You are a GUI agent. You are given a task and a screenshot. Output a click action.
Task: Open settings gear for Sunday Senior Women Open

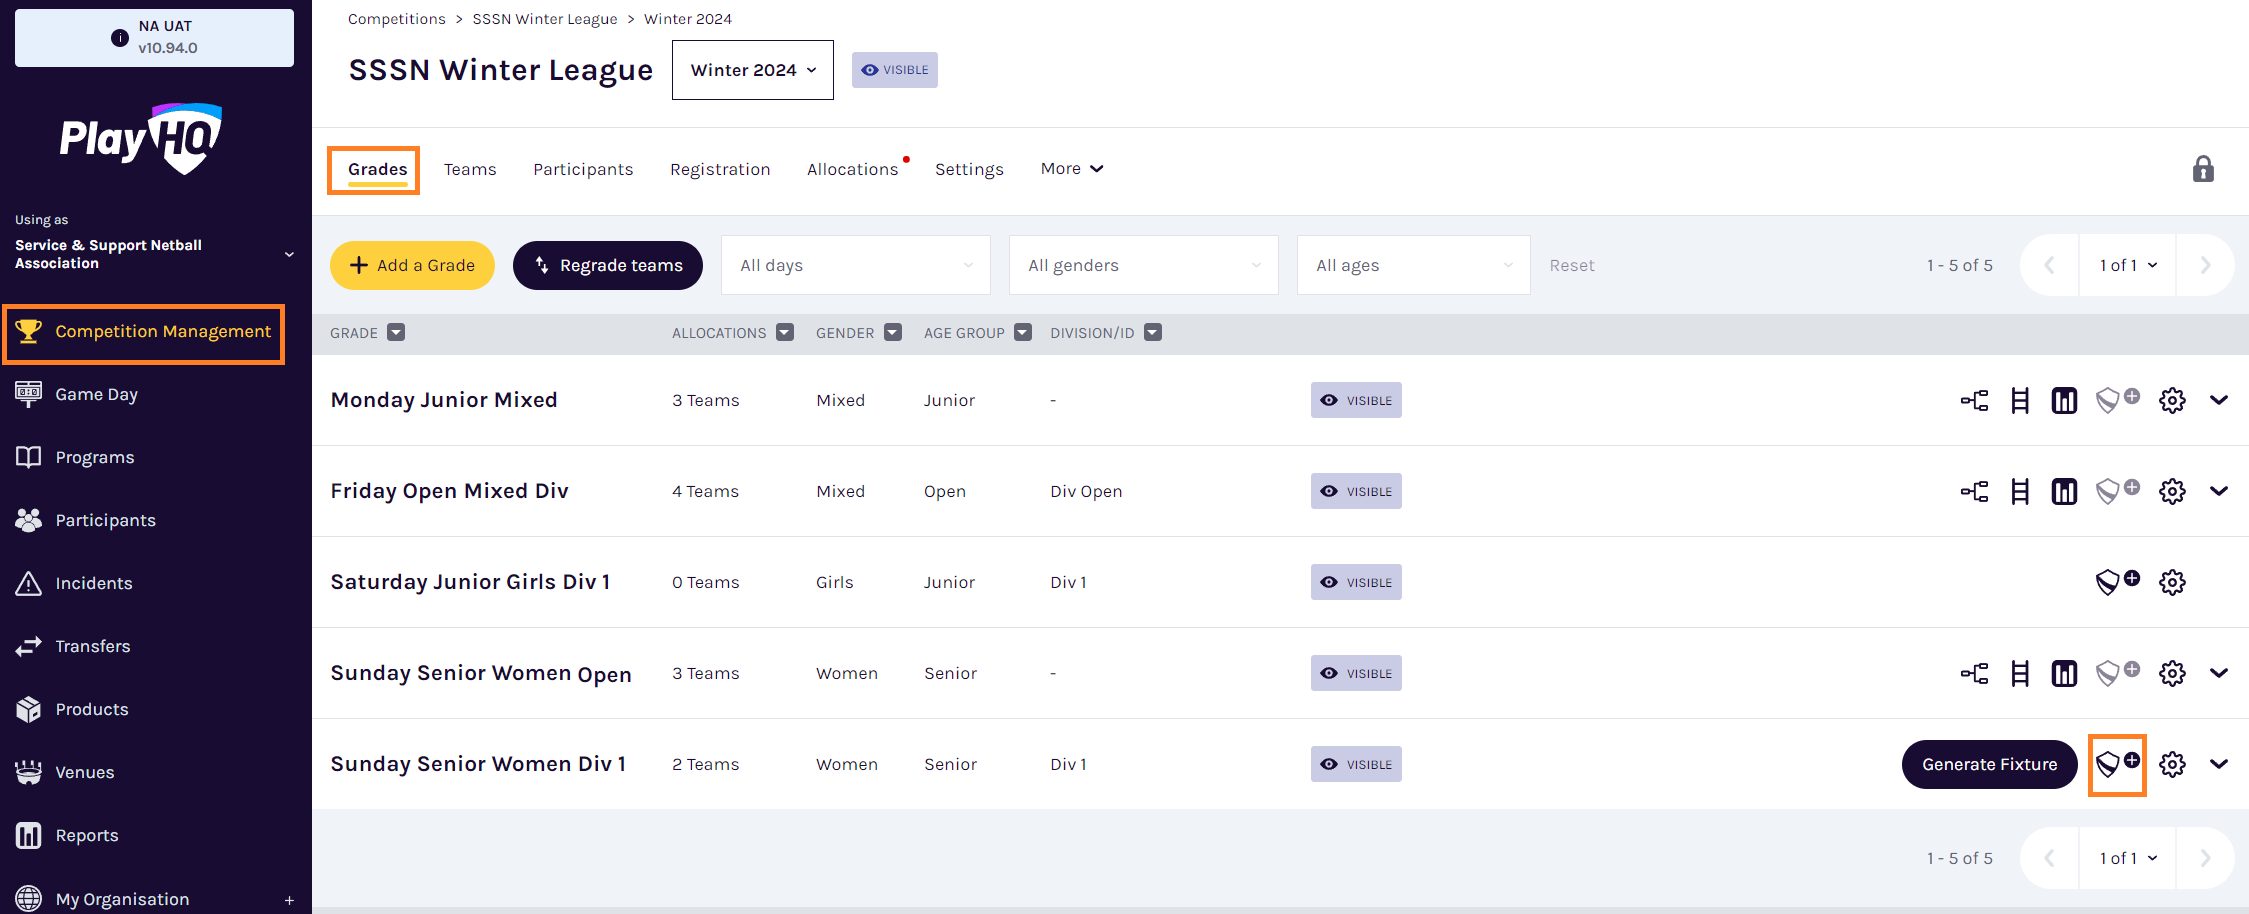(2172, 674)
